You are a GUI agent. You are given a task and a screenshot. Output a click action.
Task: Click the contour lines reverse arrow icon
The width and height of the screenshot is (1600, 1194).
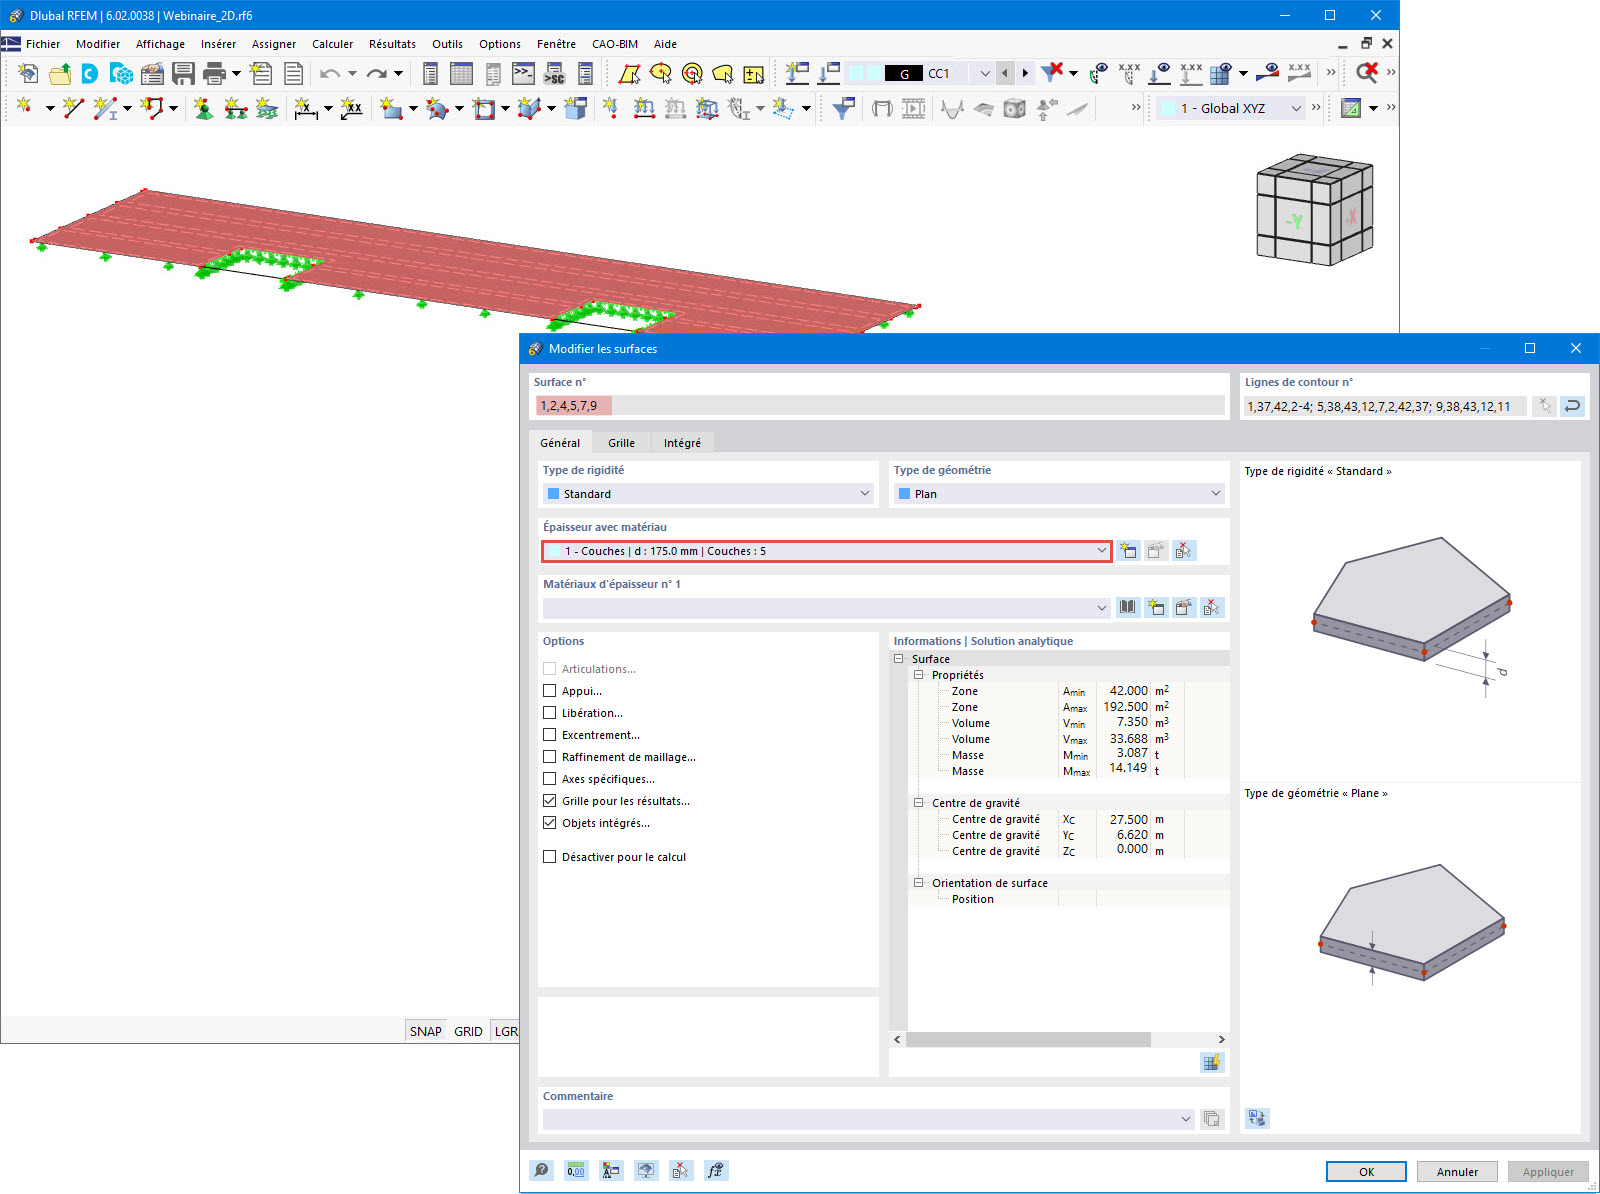point(1572,406)
